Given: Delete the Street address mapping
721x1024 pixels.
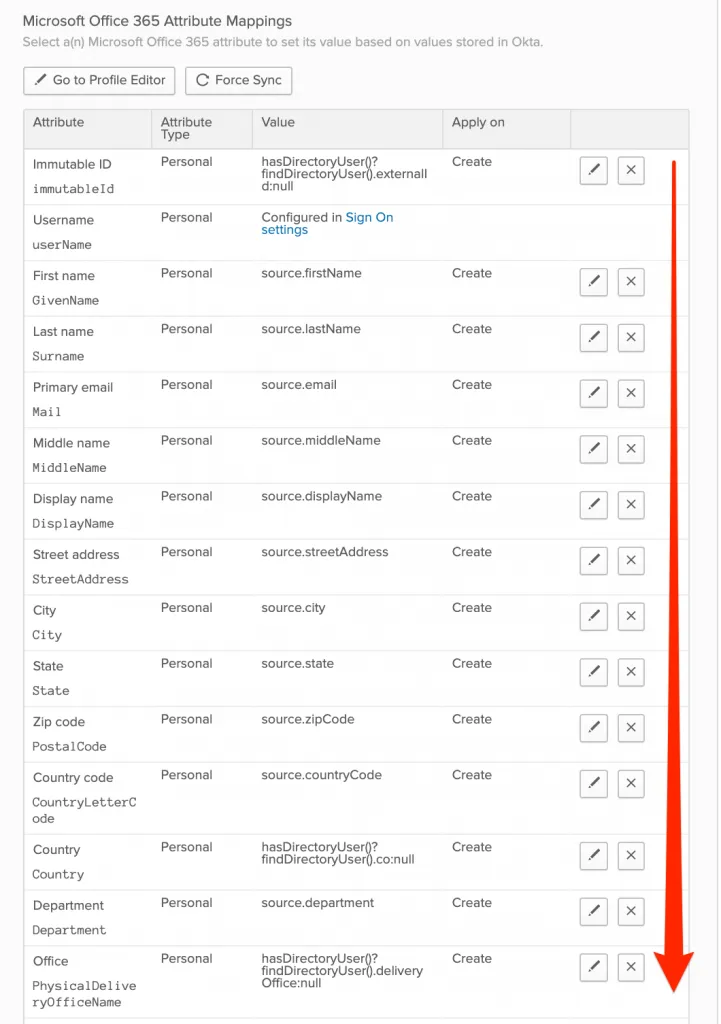Looking at the screenshot, I should (x=631, y=561).
